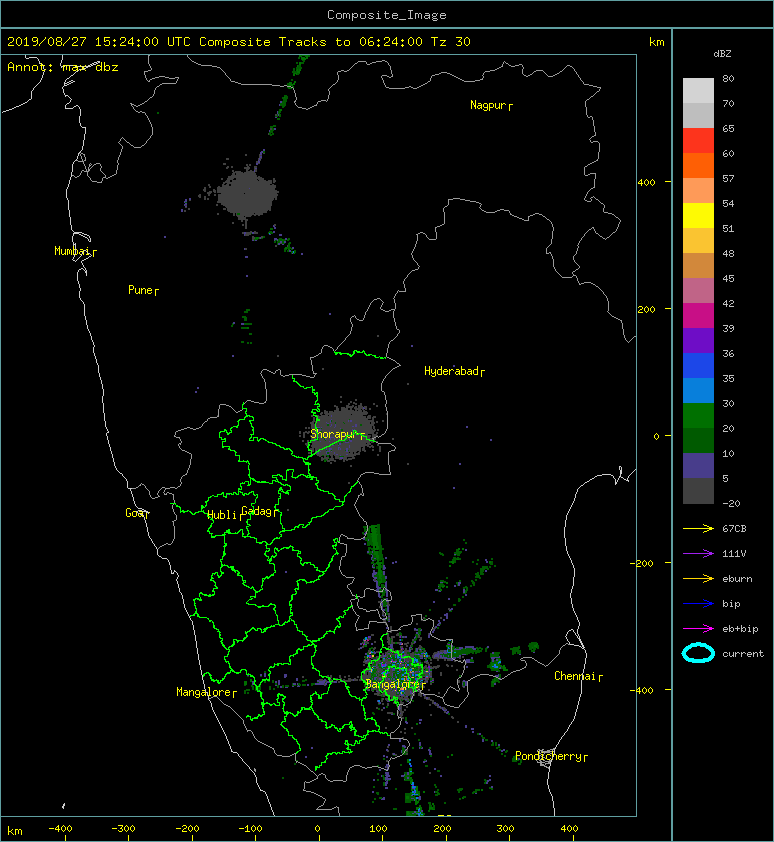774x842 pixels.
Task: Select the dark orange swatch between 60 and 57
Action: 698,165
